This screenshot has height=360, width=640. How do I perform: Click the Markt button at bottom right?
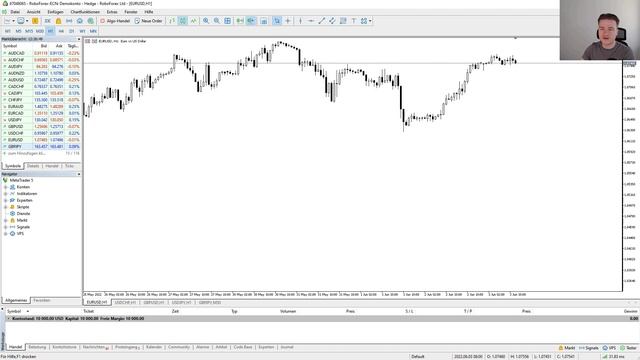567,348
